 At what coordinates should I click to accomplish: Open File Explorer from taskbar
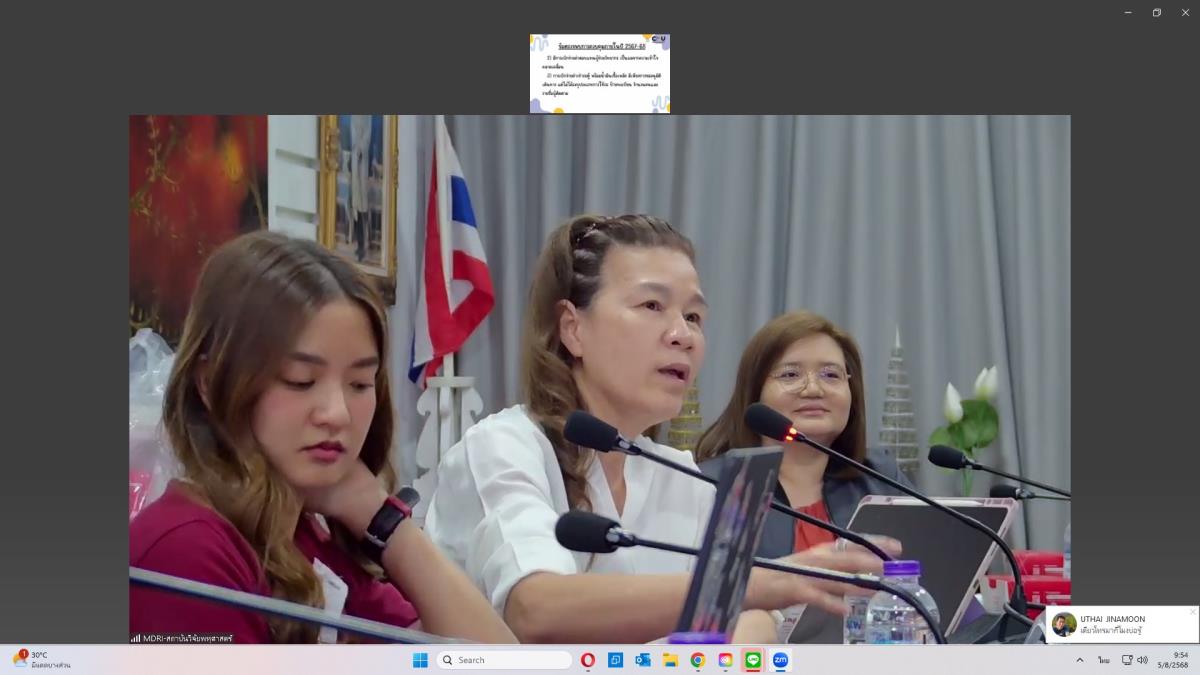coord(670,660)
